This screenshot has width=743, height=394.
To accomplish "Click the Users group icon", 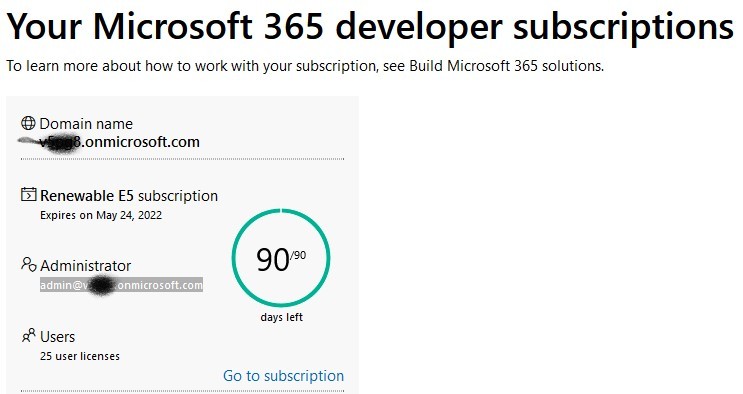I will click(28, 335).
